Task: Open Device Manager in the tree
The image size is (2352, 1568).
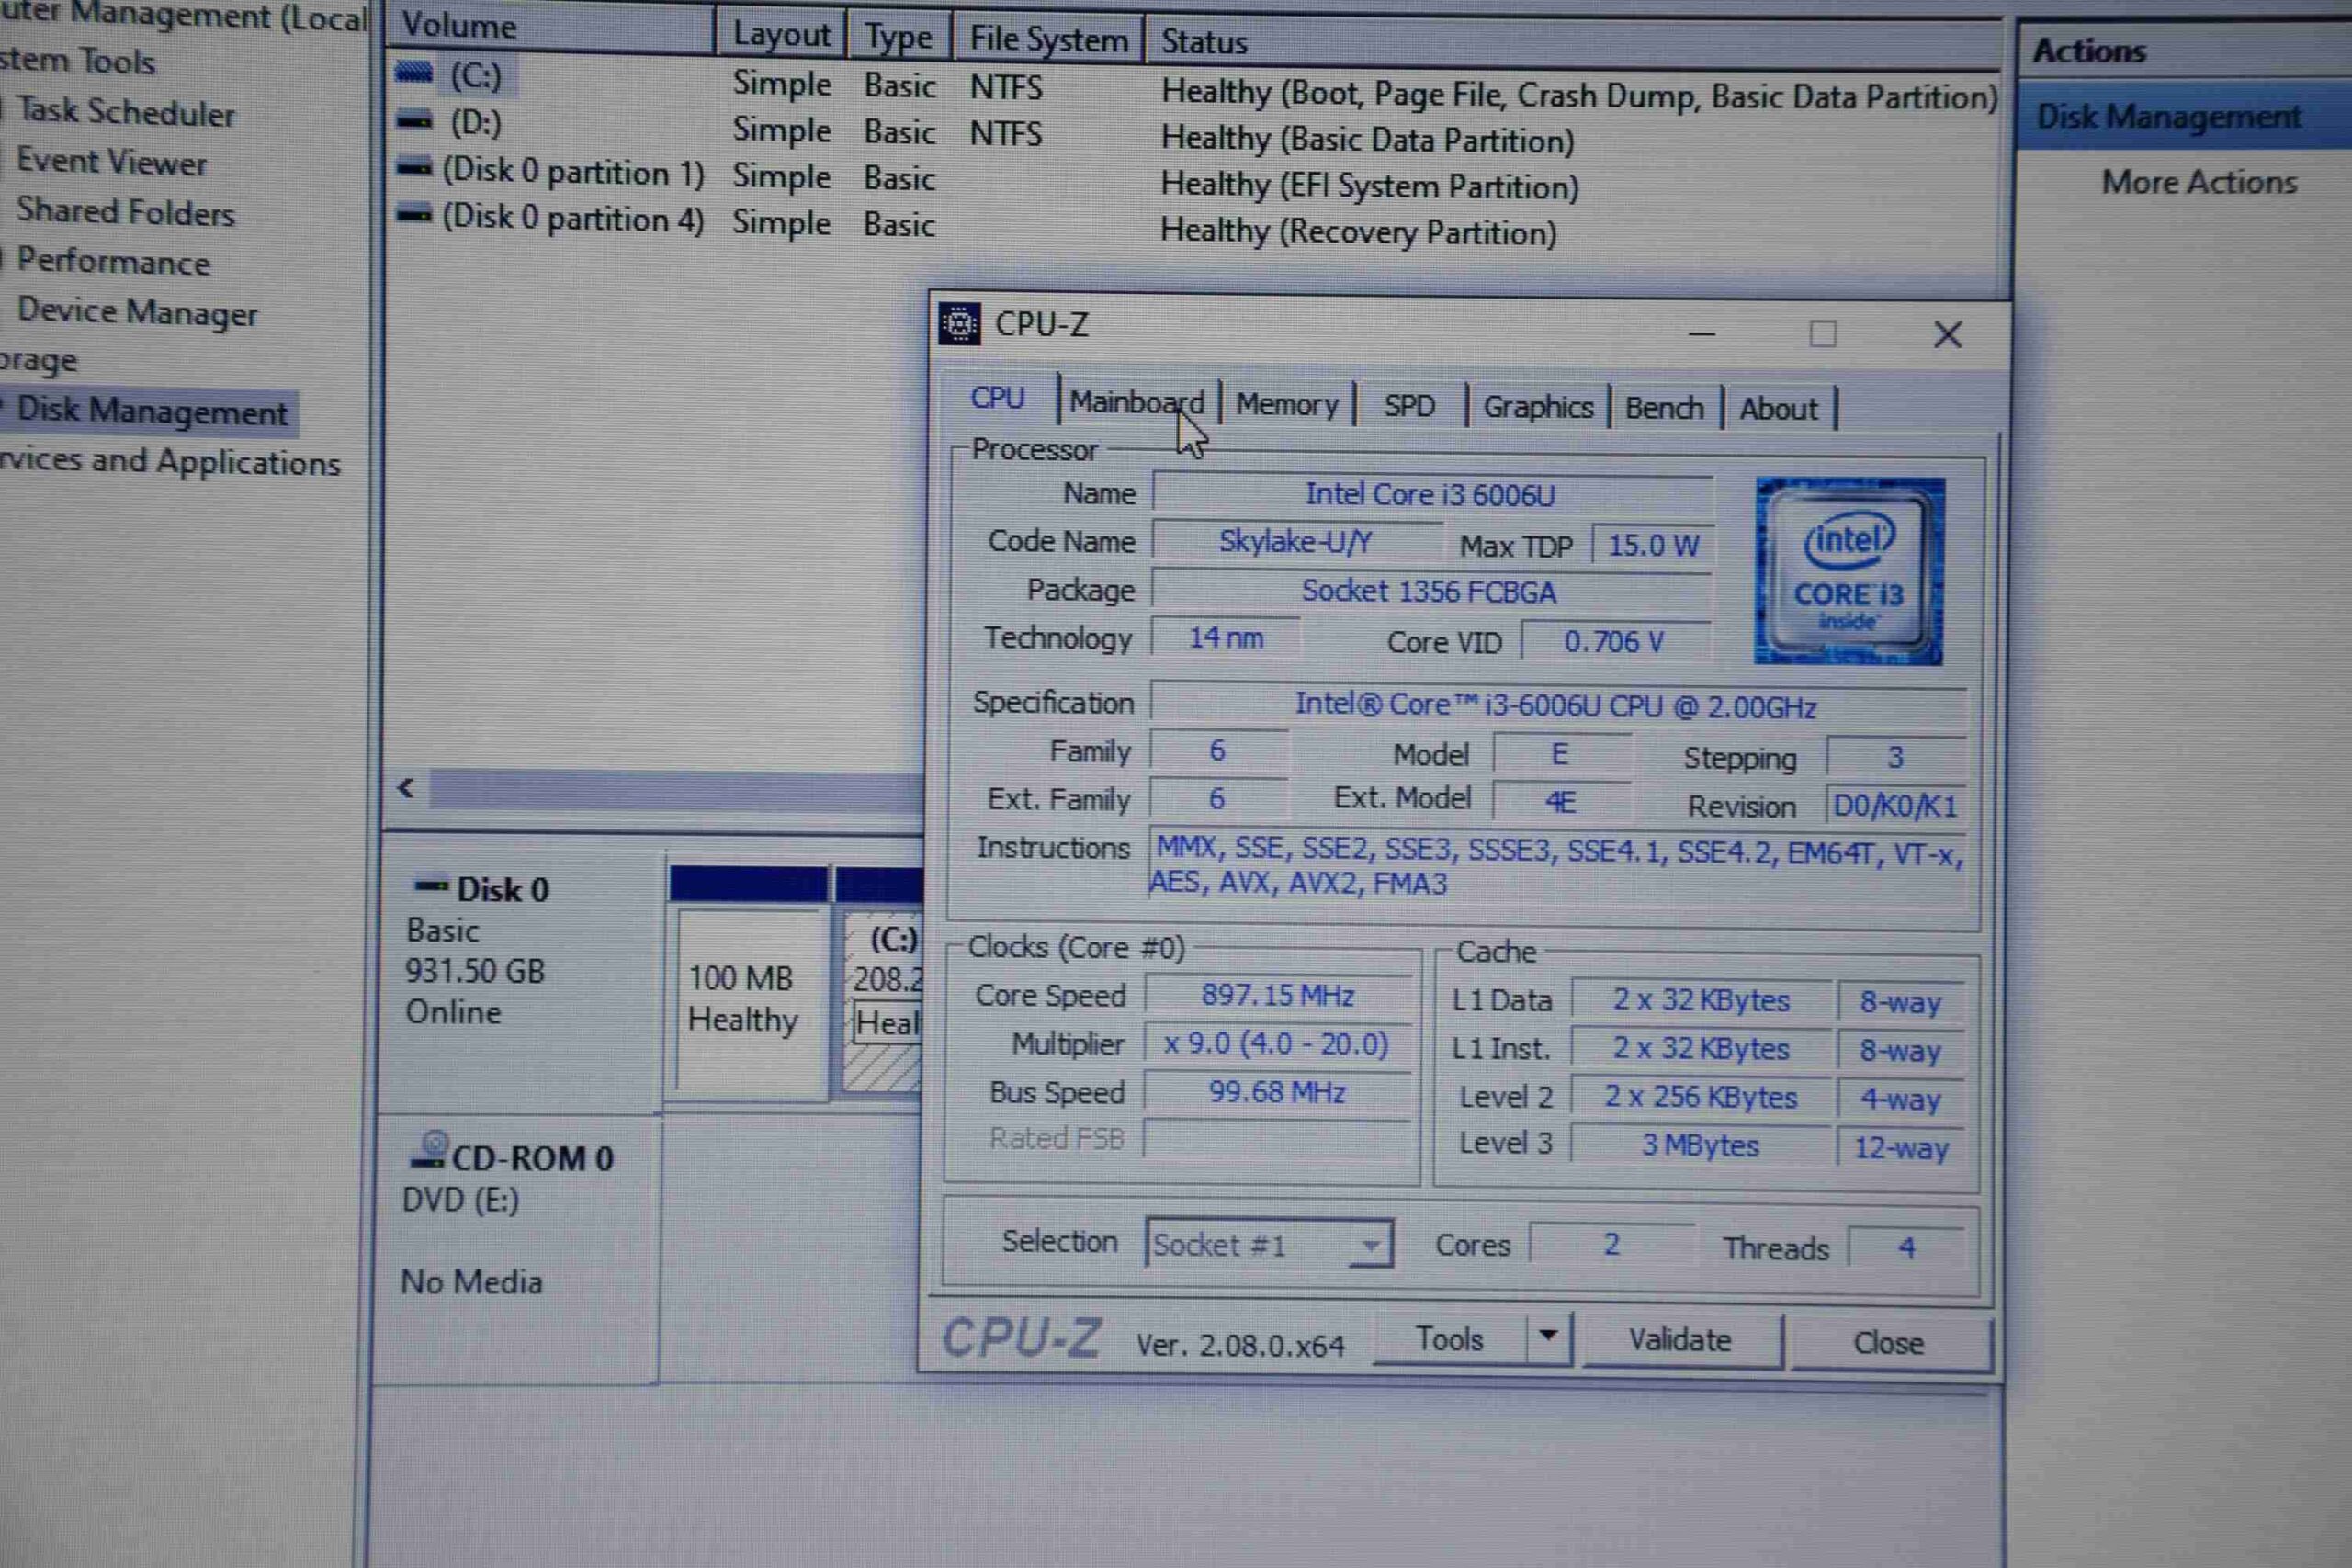Action: tap(137, 312)
